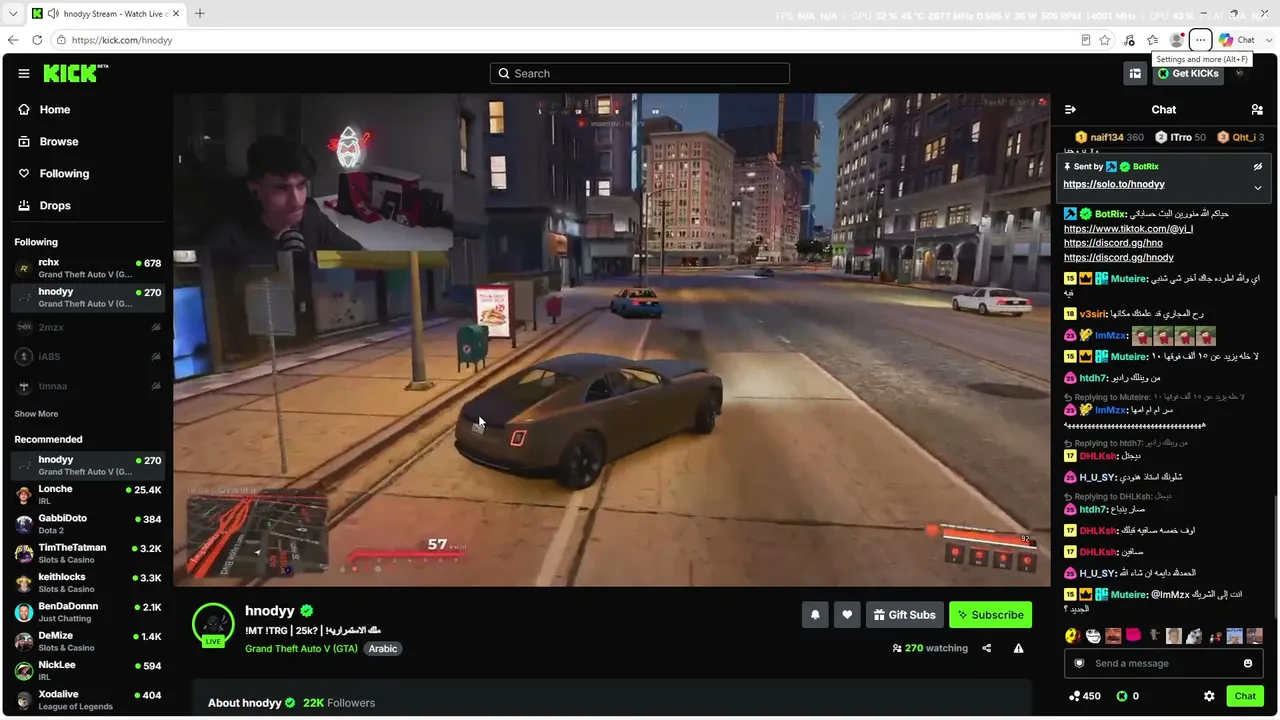The height and width of the screenshot is (720, 1280).
Task: Open offline channel iABS
Action: coord(88,357)
